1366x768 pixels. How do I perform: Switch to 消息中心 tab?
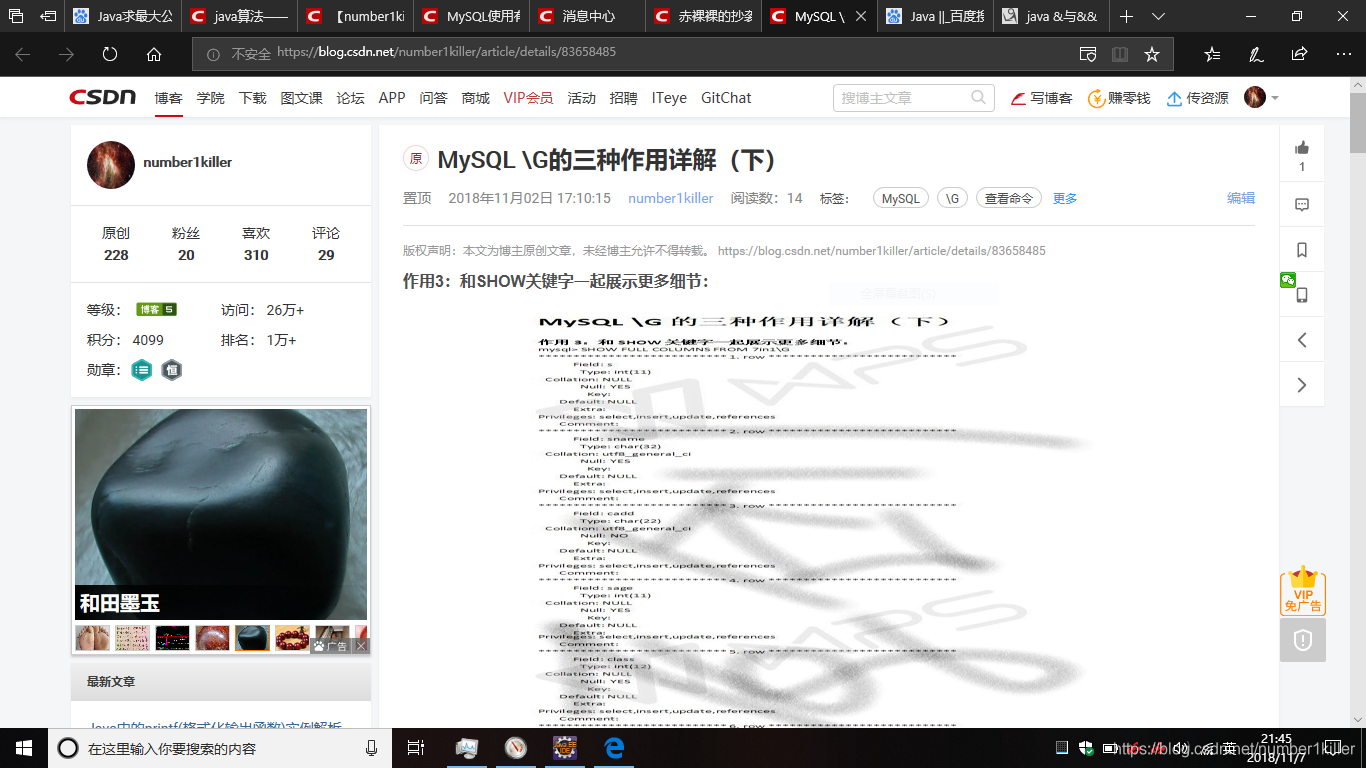click(x=586, y=16)
